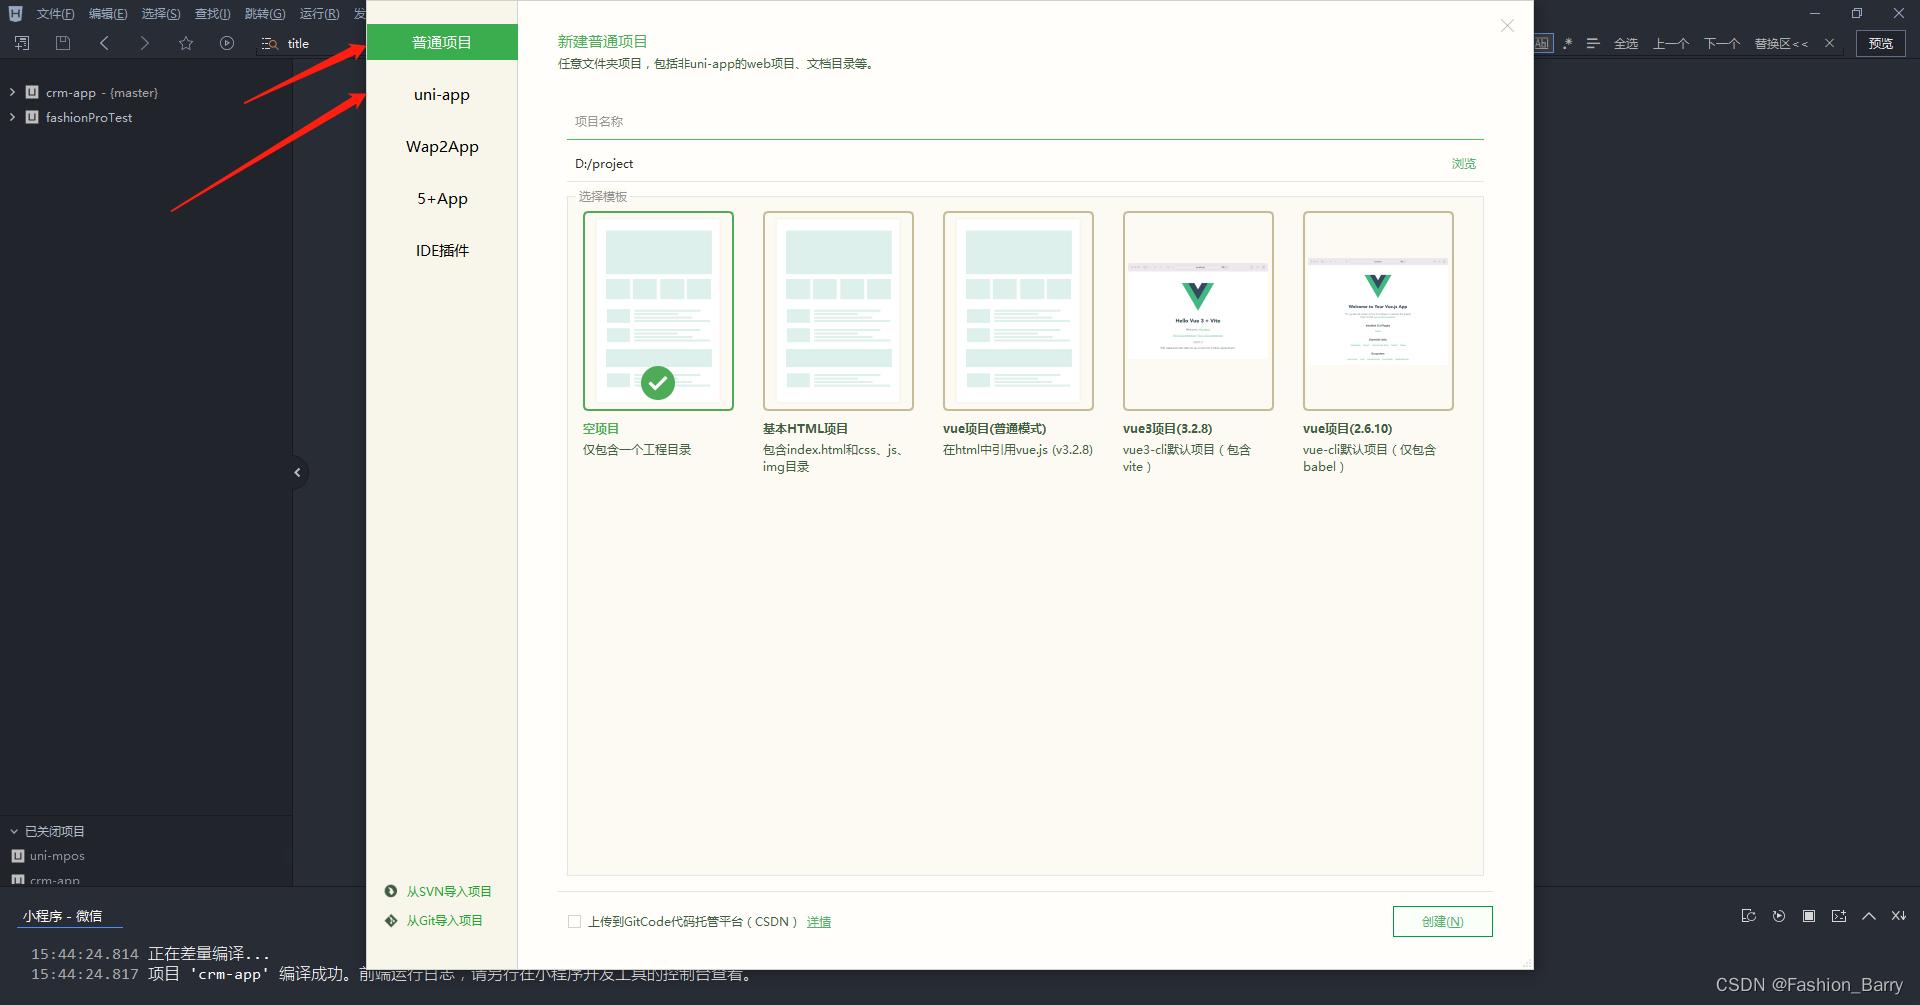Click the back navigation arrow icon
This screenshot has height=1005, width=1920.
[104, 43]
